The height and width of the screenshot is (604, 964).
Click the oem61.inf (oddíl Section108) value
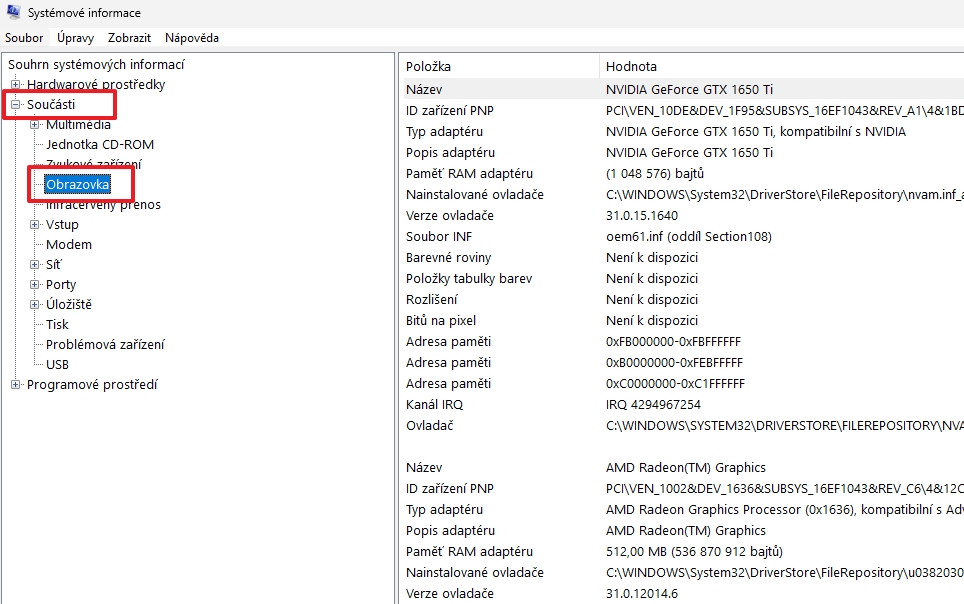click(x=689, y=236)
